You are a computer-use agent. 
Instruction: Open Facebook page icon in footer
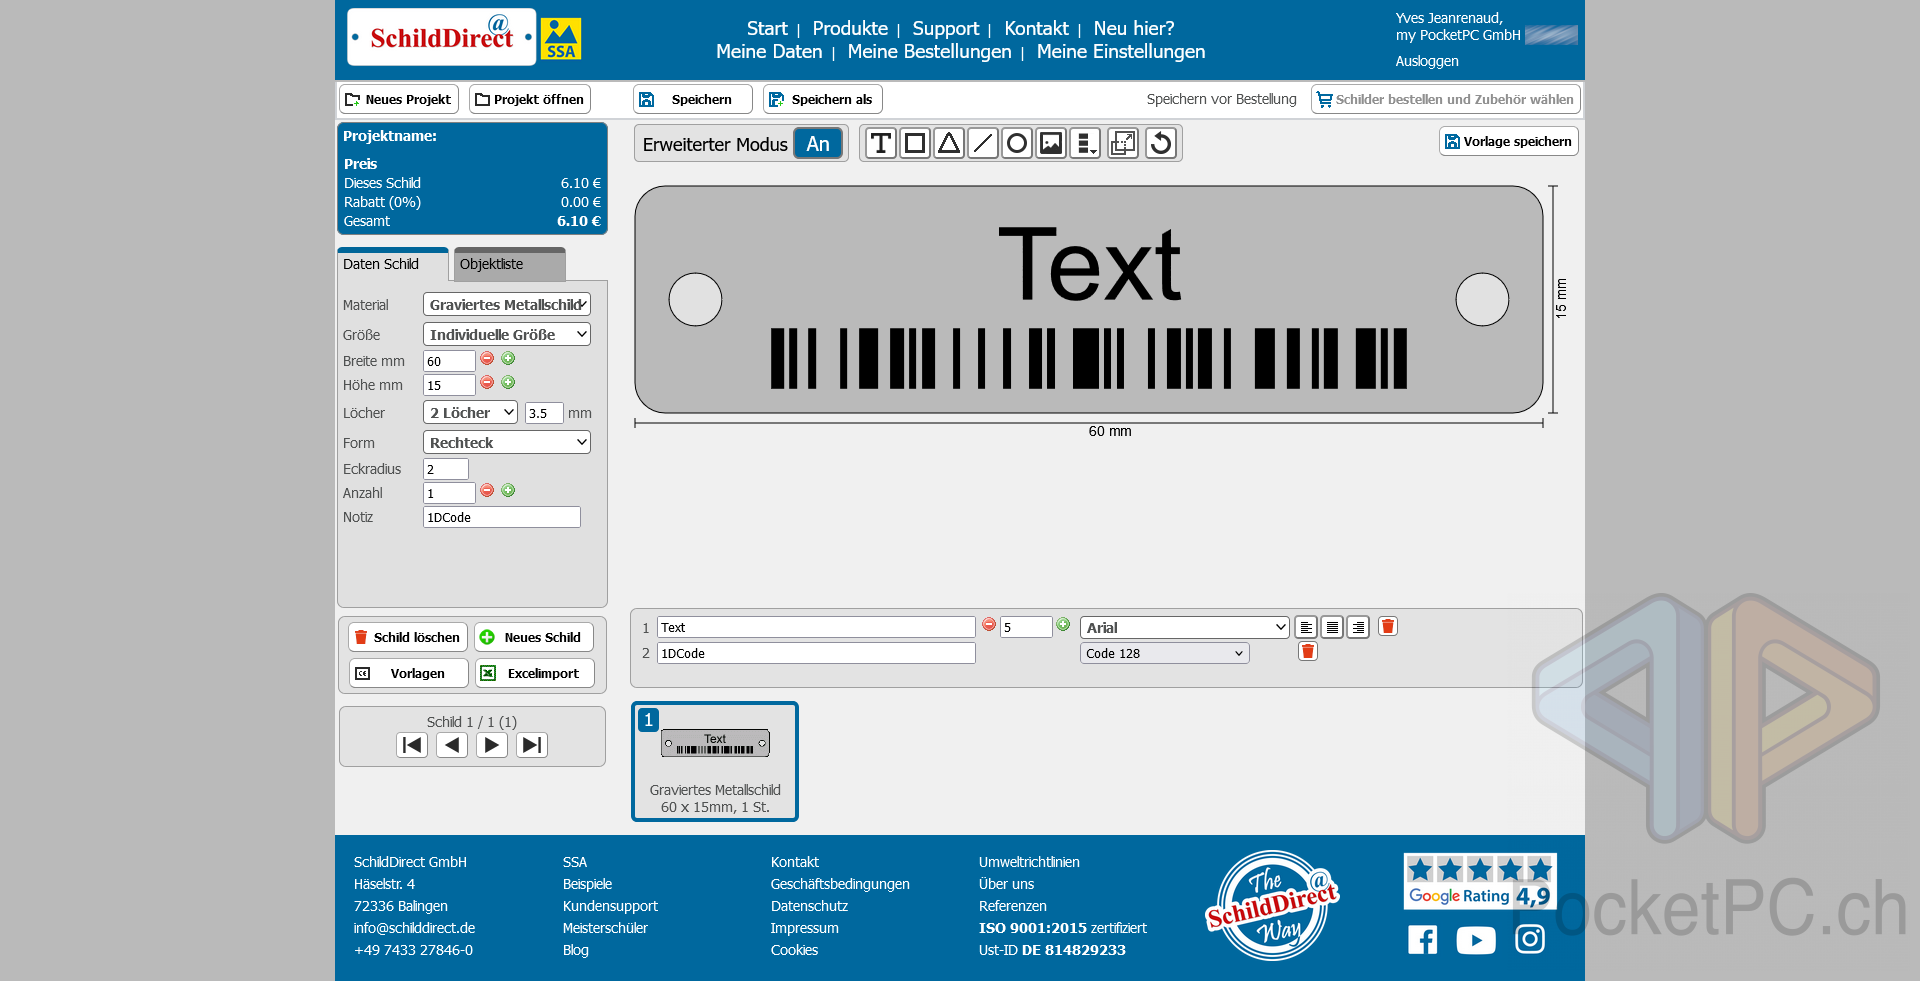(1423, 939)
